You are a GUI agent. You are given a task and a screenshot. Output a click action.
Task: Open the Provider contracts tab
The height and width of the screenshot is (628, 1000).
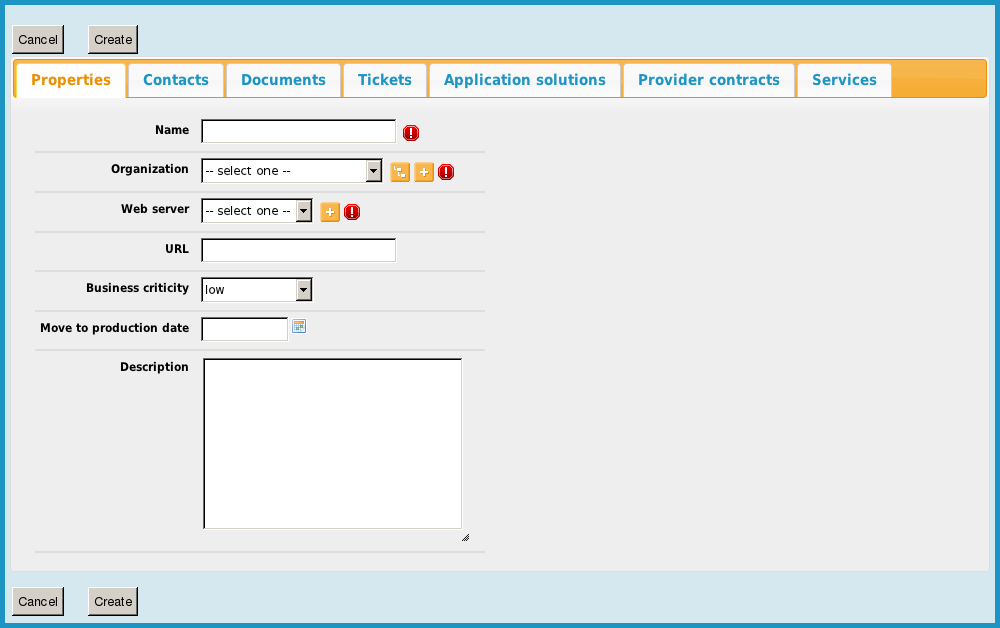709,80
